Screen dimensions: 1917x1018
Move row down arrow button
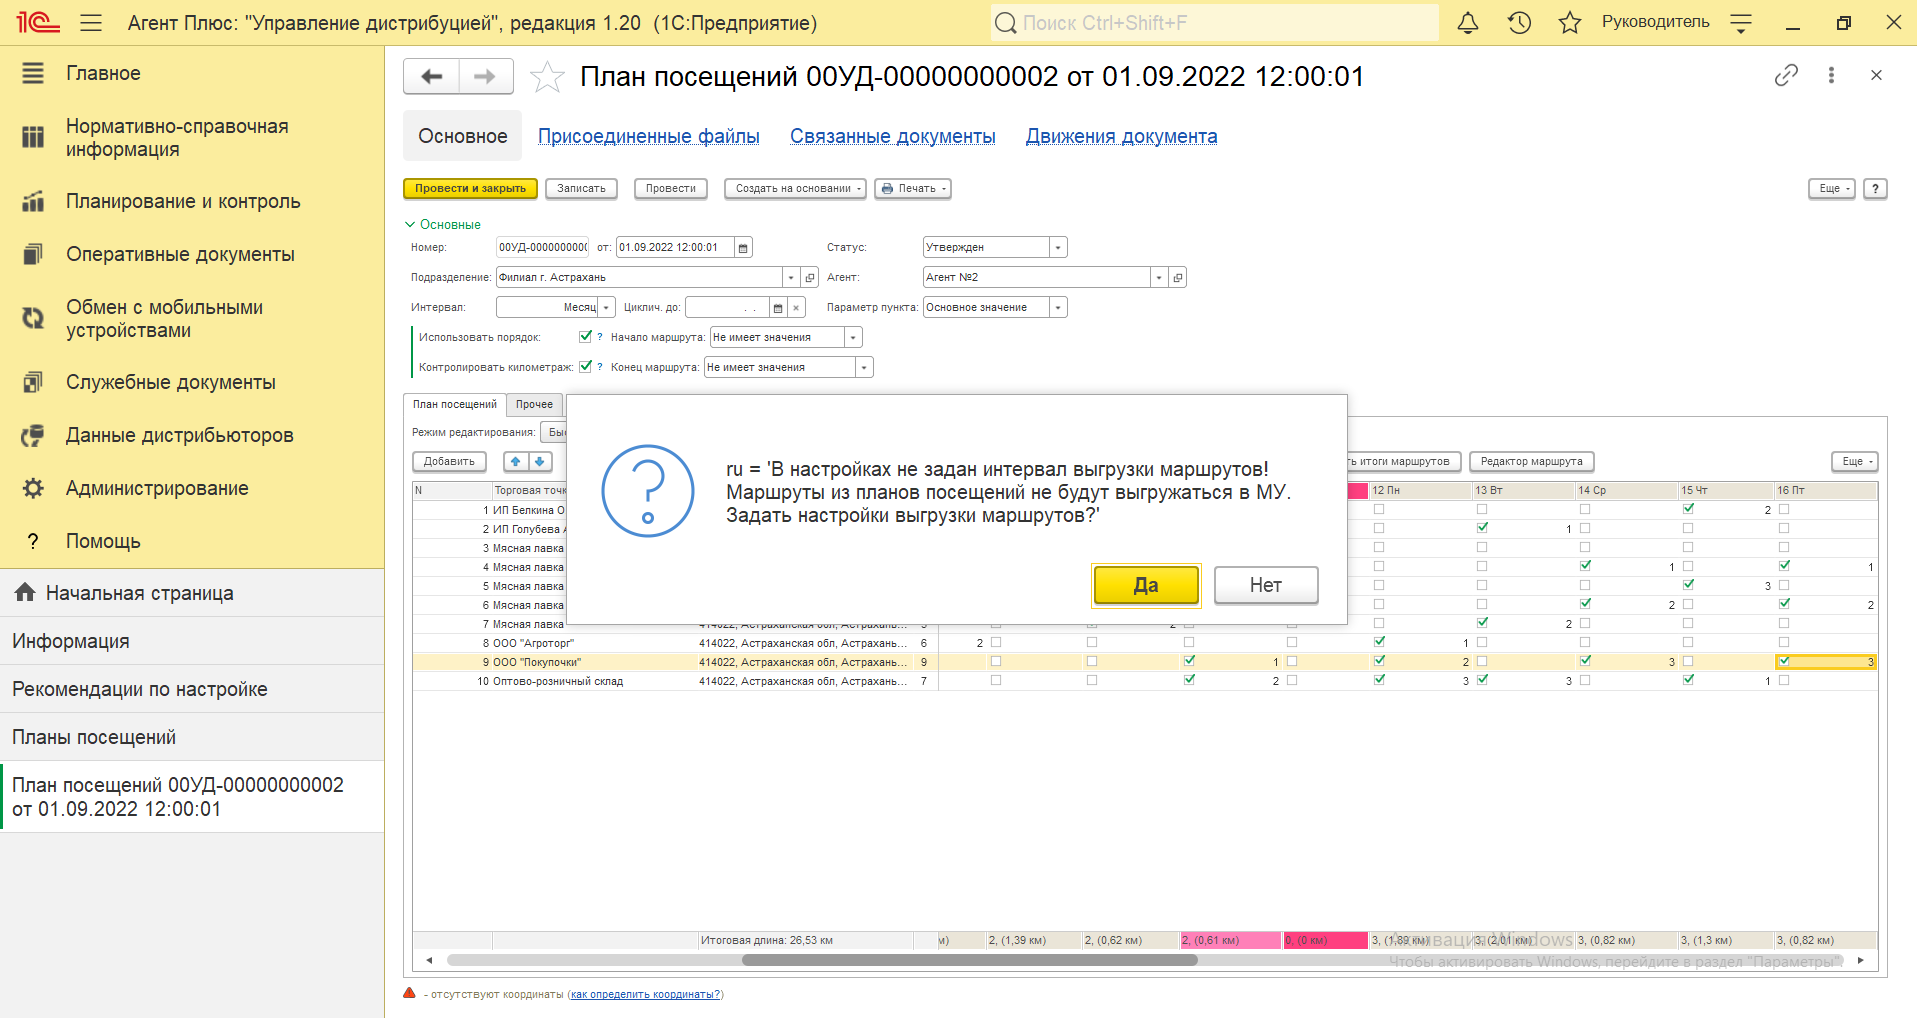[540, 461]
